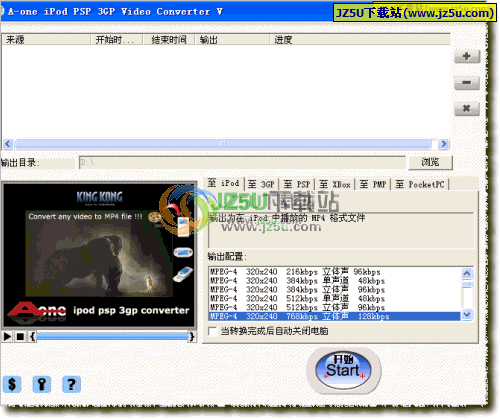Switch to the 至 3GP tab
This screenshot has height=419, width=500.
[261, 184]
